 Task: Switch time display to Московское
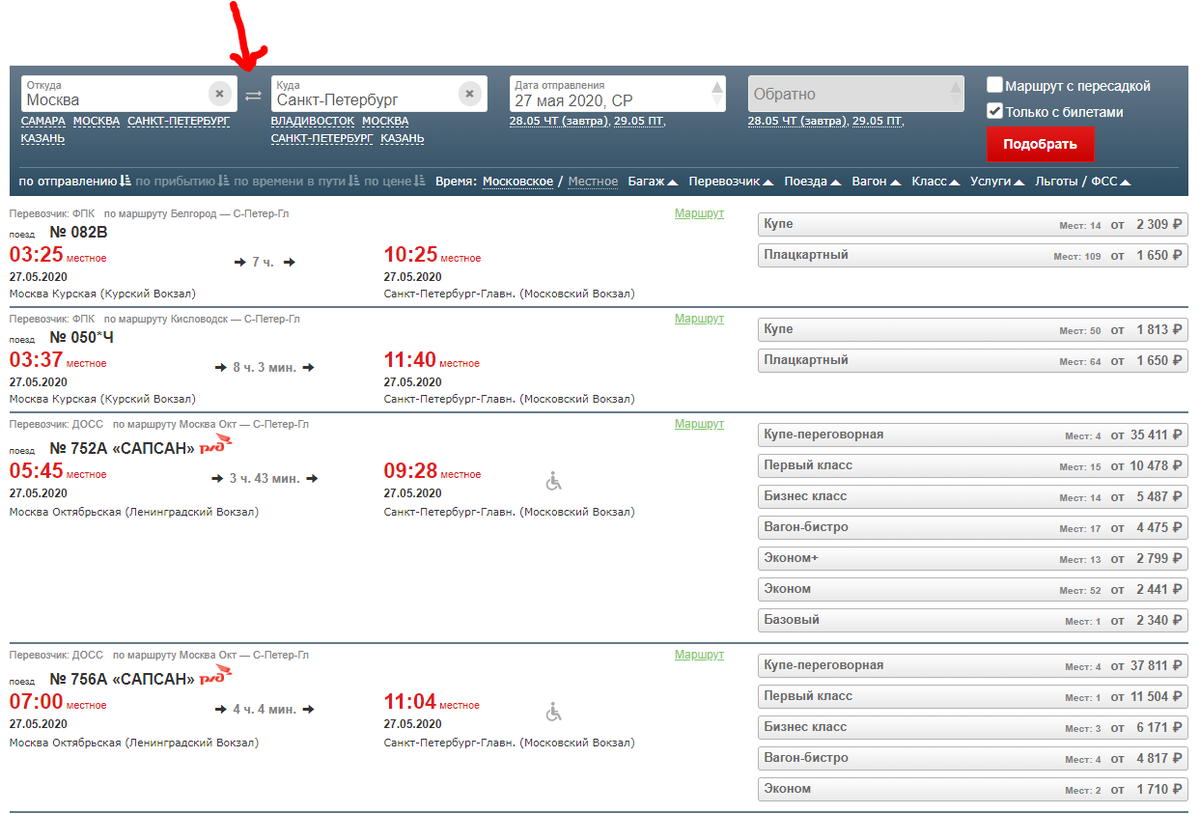[518, 182]
